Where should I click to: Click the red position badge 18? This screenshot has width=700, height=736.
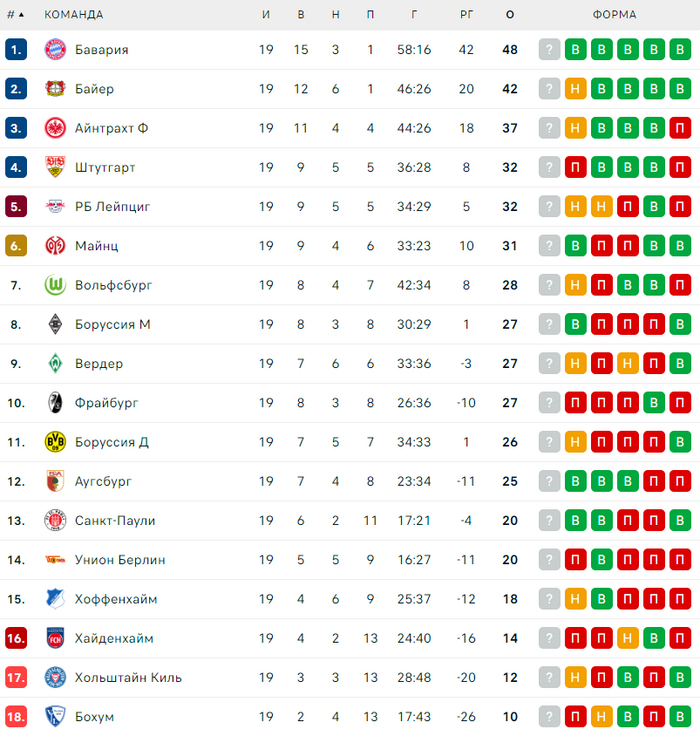[16, 717]
